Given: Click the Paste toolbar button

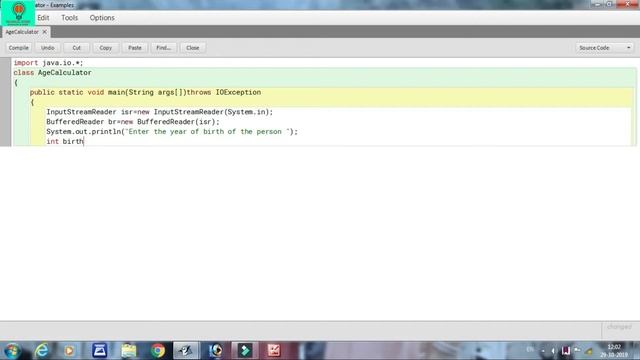Looking at the screenshot, I should [x=135, y=48].
